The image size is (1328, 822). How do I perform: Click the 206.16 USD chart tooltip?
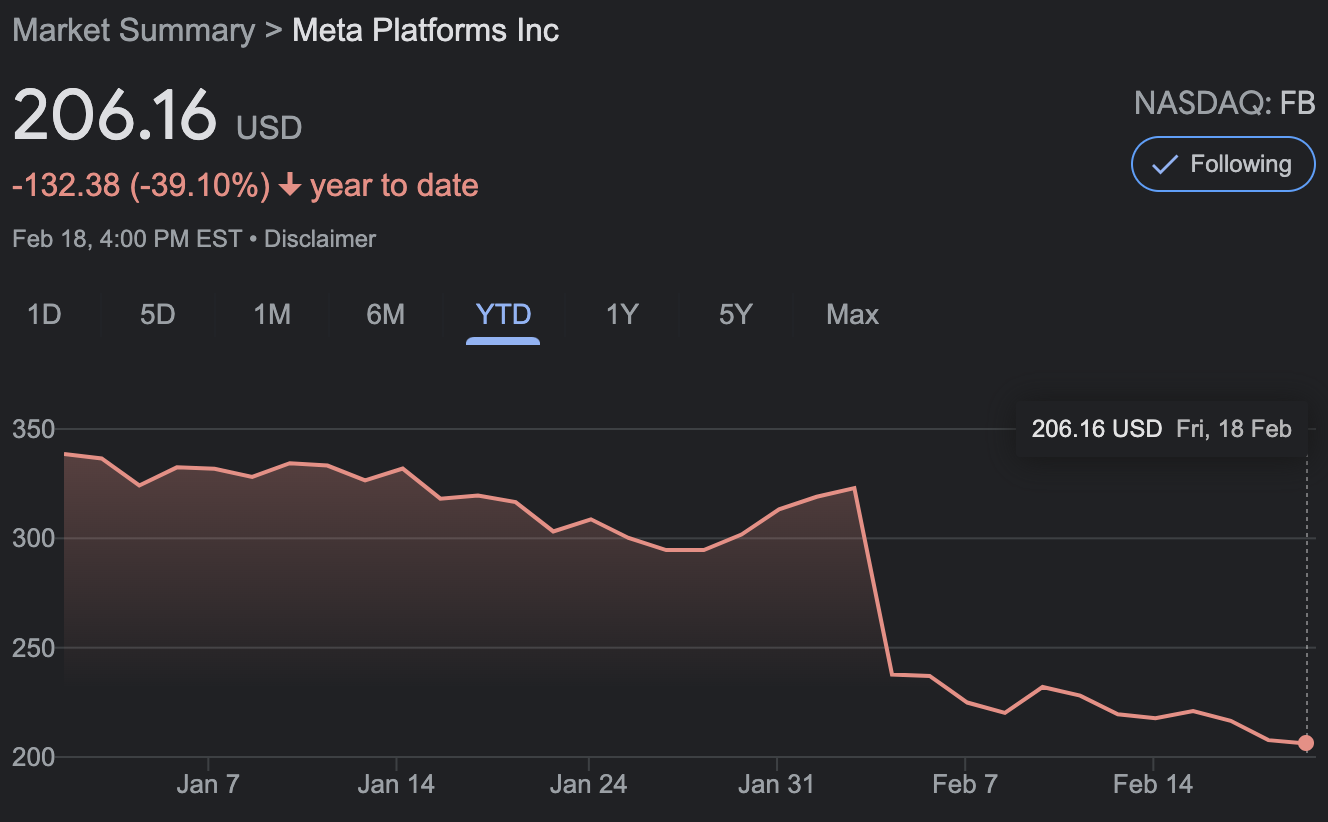coord(1161,430)
